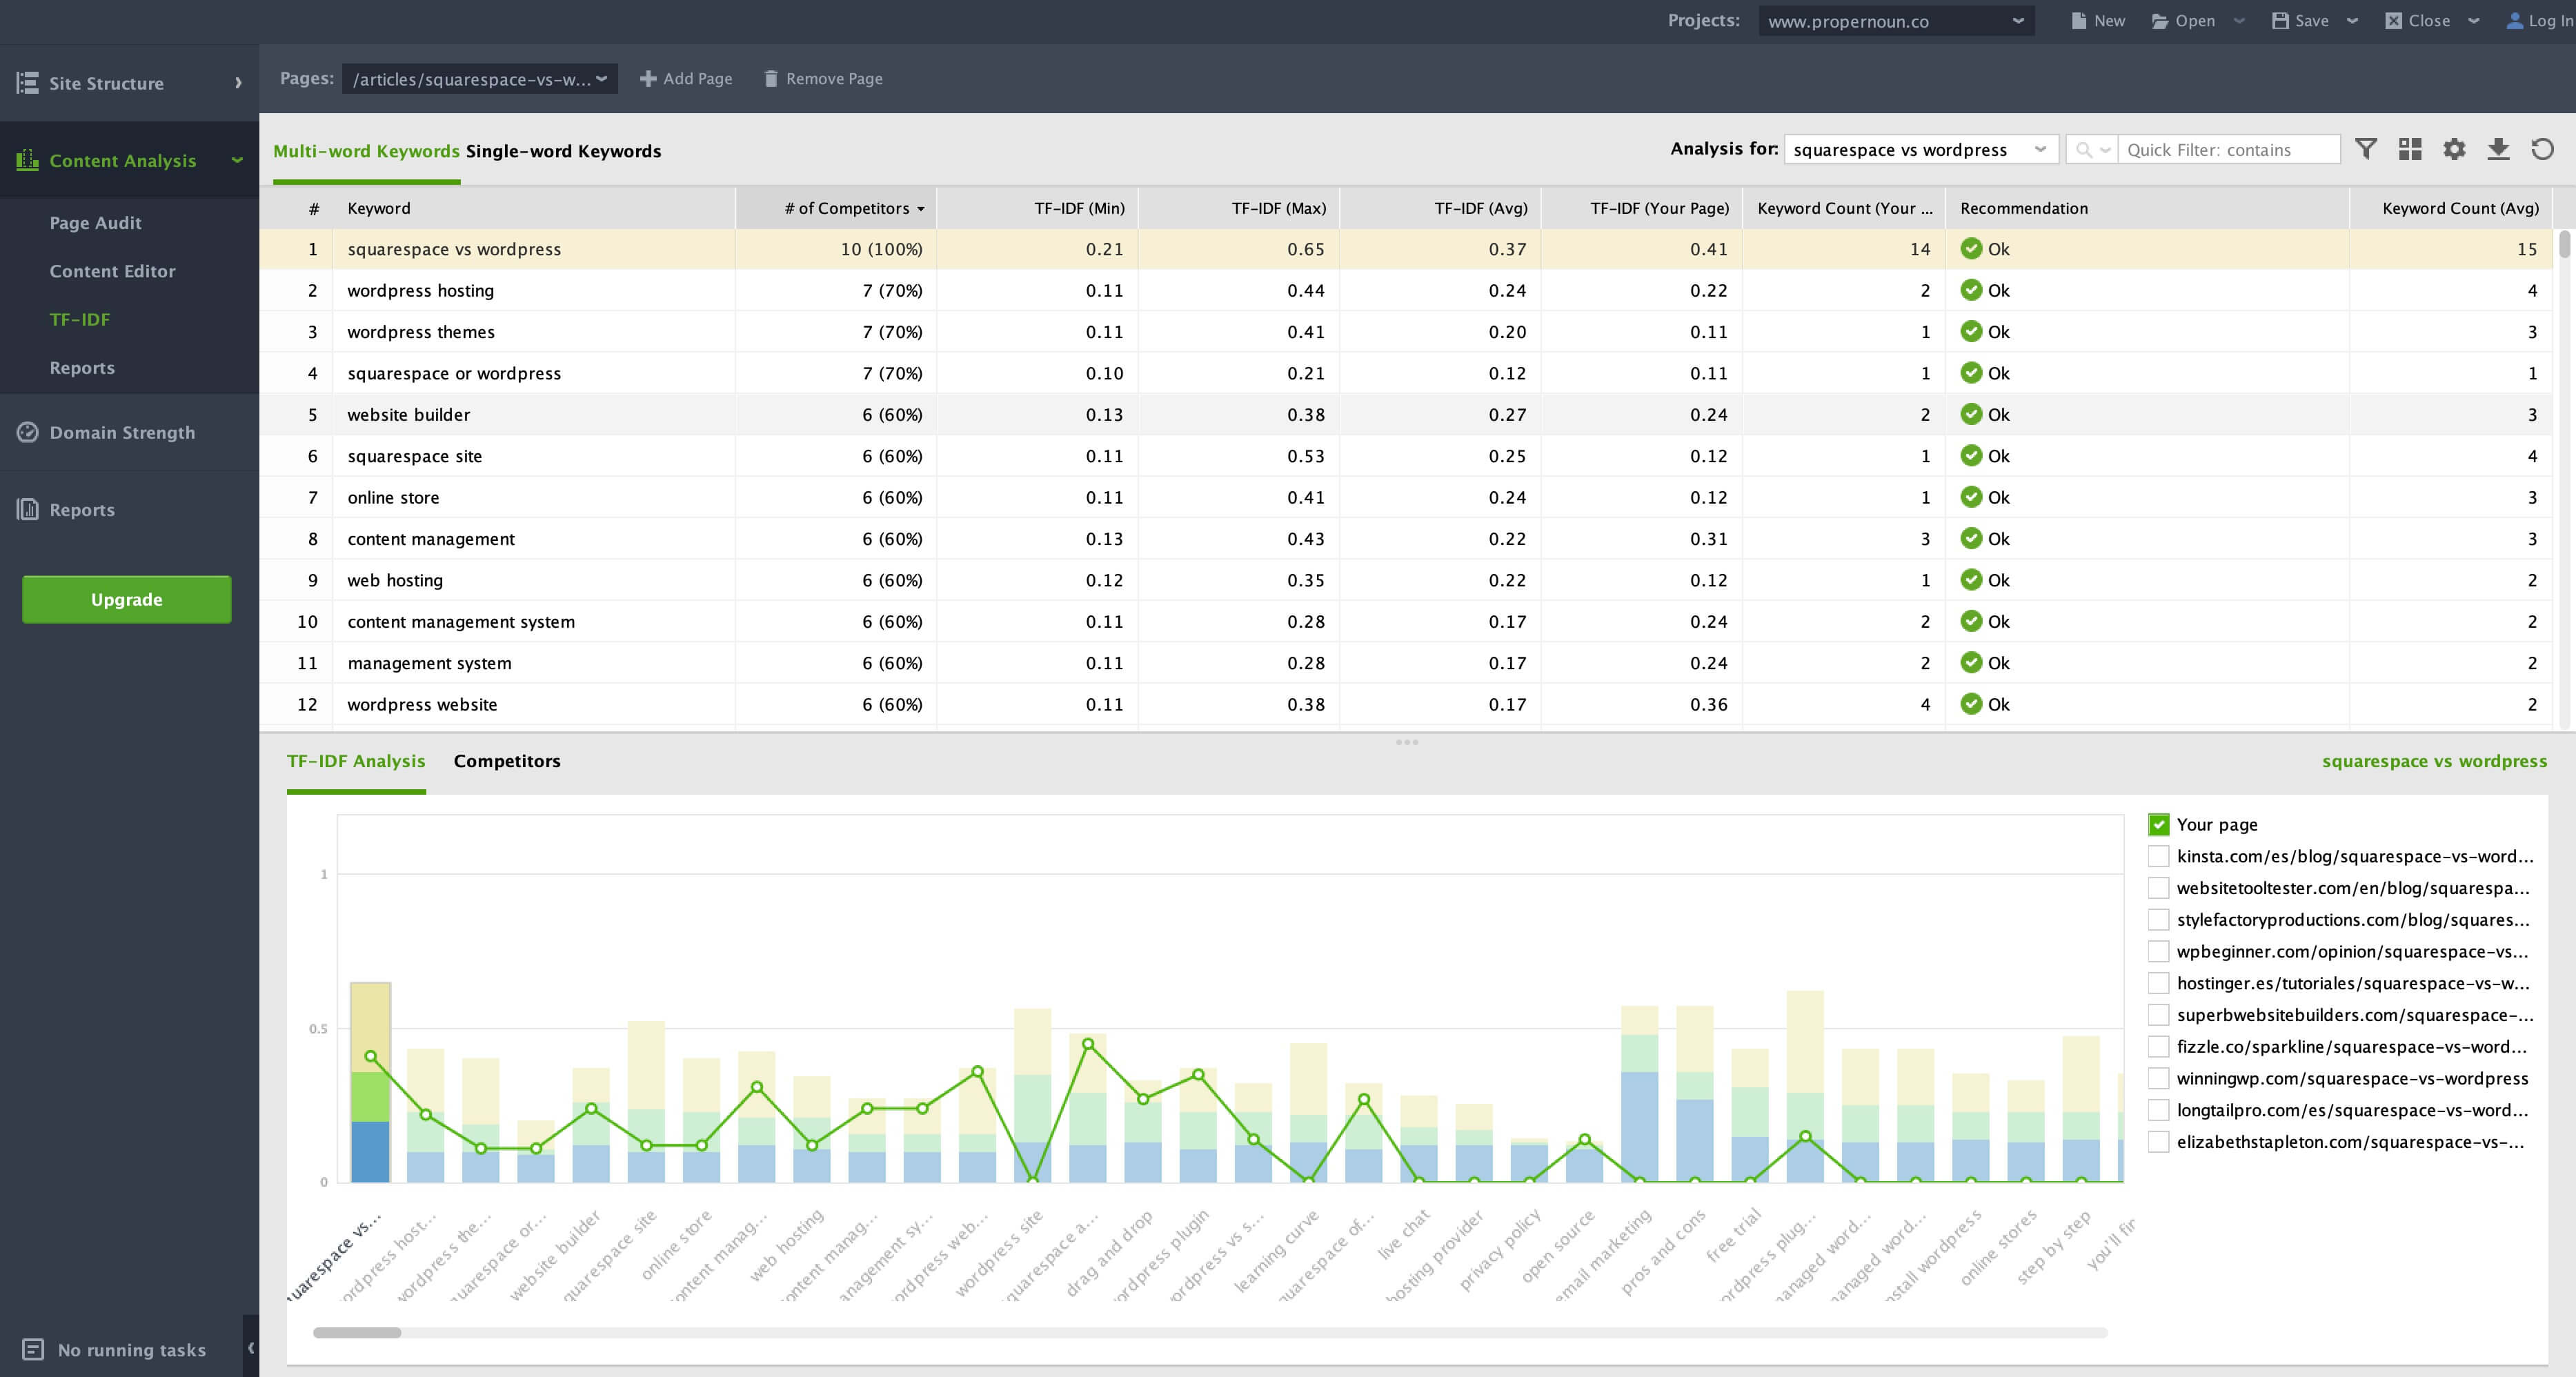Collapse the Content Analysis chevron
This screenshot has width=2576, height=1377.
click(x=237, y=160)
